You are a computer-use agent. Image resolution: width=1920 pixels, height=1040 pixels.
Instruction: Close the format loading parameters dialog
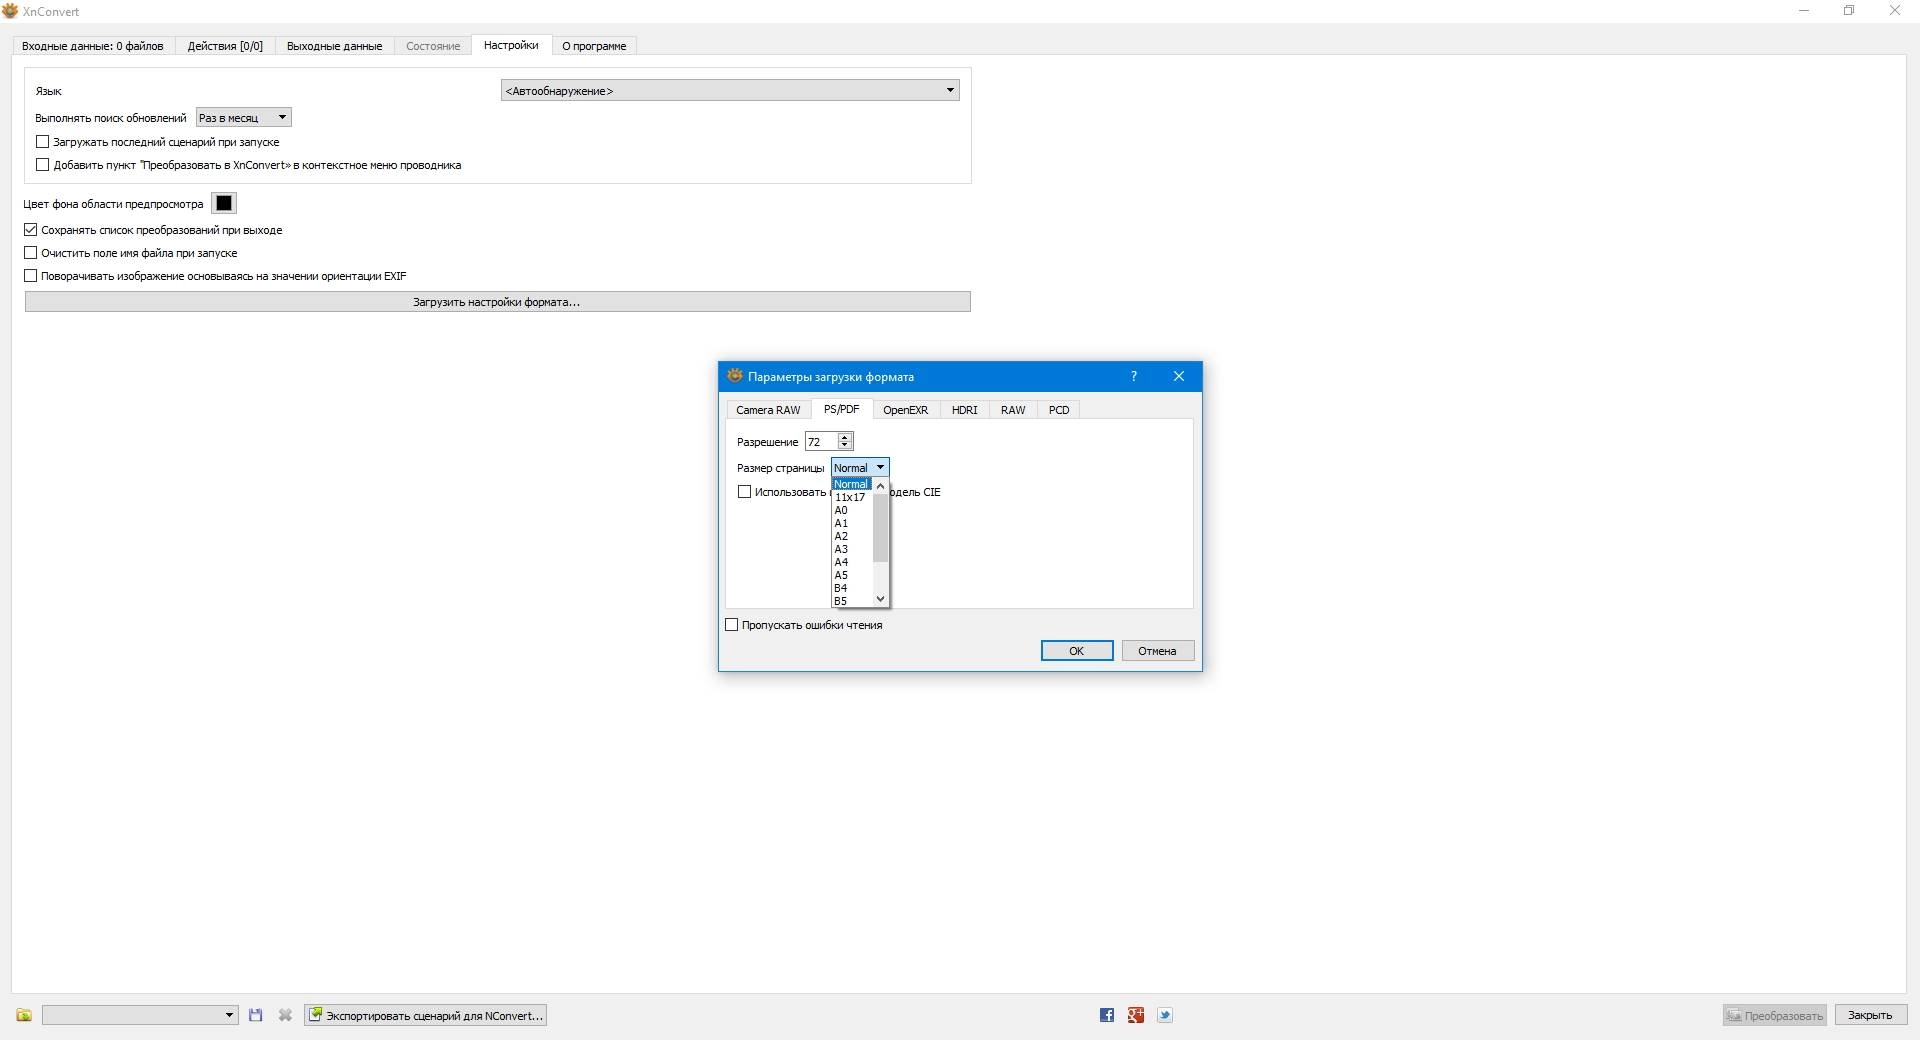[1179, 376]
